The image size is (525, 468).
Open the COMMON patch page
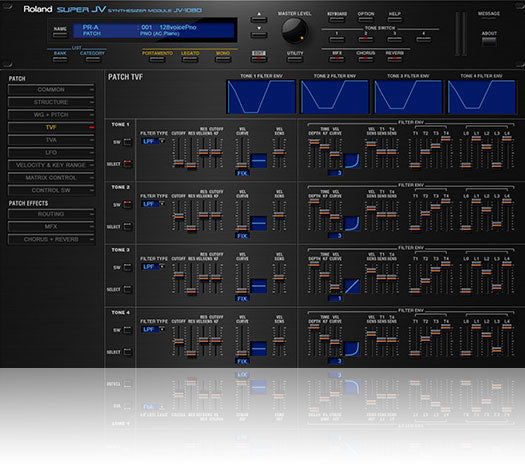[x=51, y=90]
